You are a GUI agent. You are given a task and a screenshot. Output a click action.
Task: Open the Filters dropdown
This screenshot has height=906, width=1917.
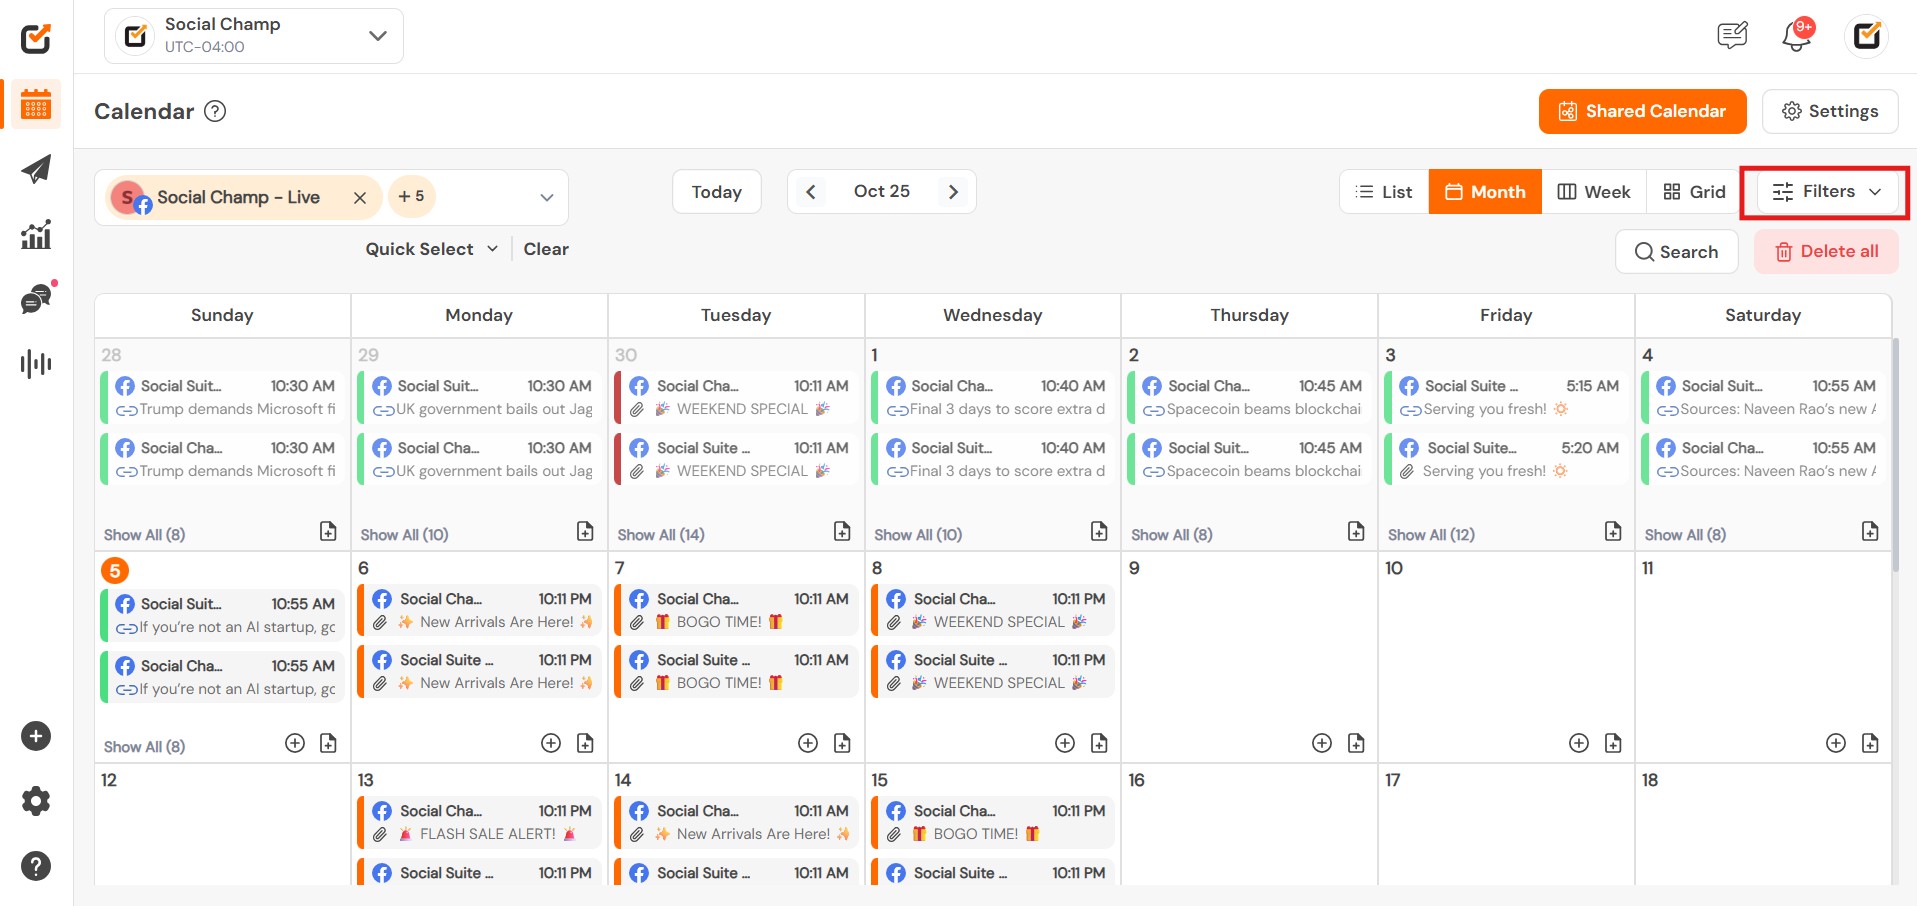click(1825, 192)
